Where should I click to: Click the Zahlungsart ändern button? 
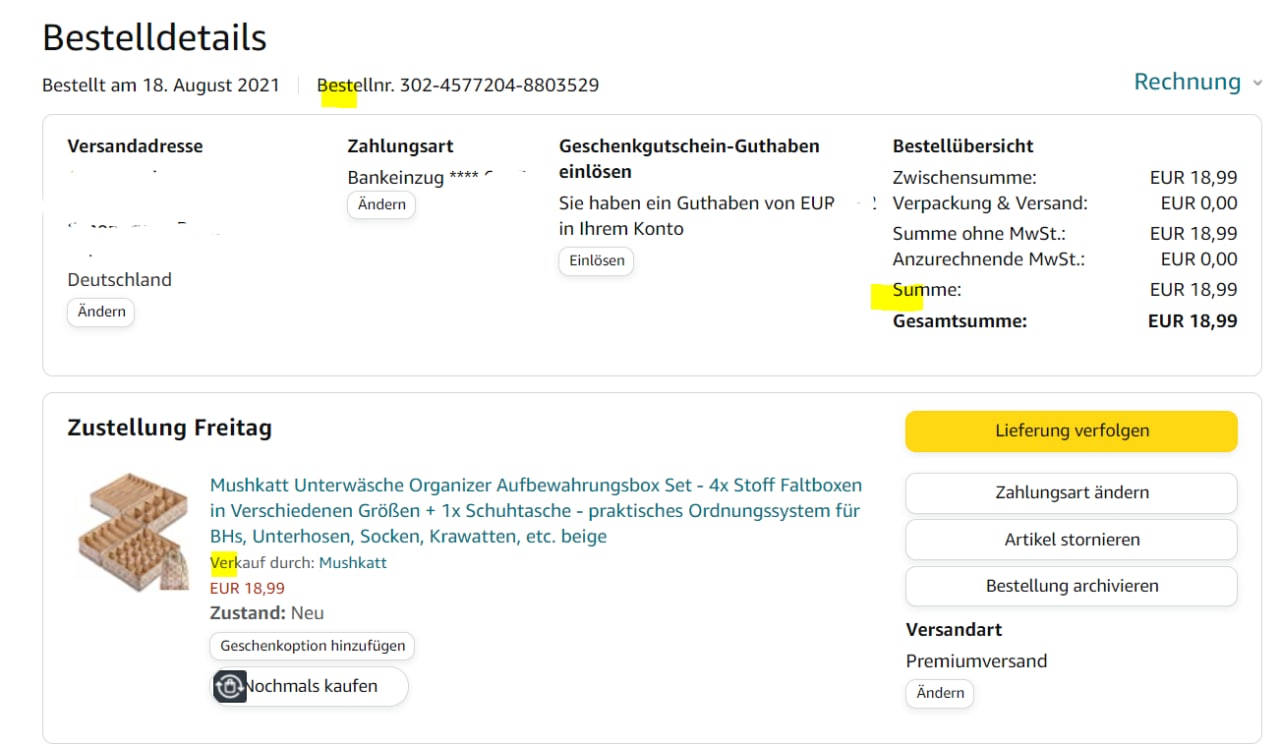tap(1071, 492)
